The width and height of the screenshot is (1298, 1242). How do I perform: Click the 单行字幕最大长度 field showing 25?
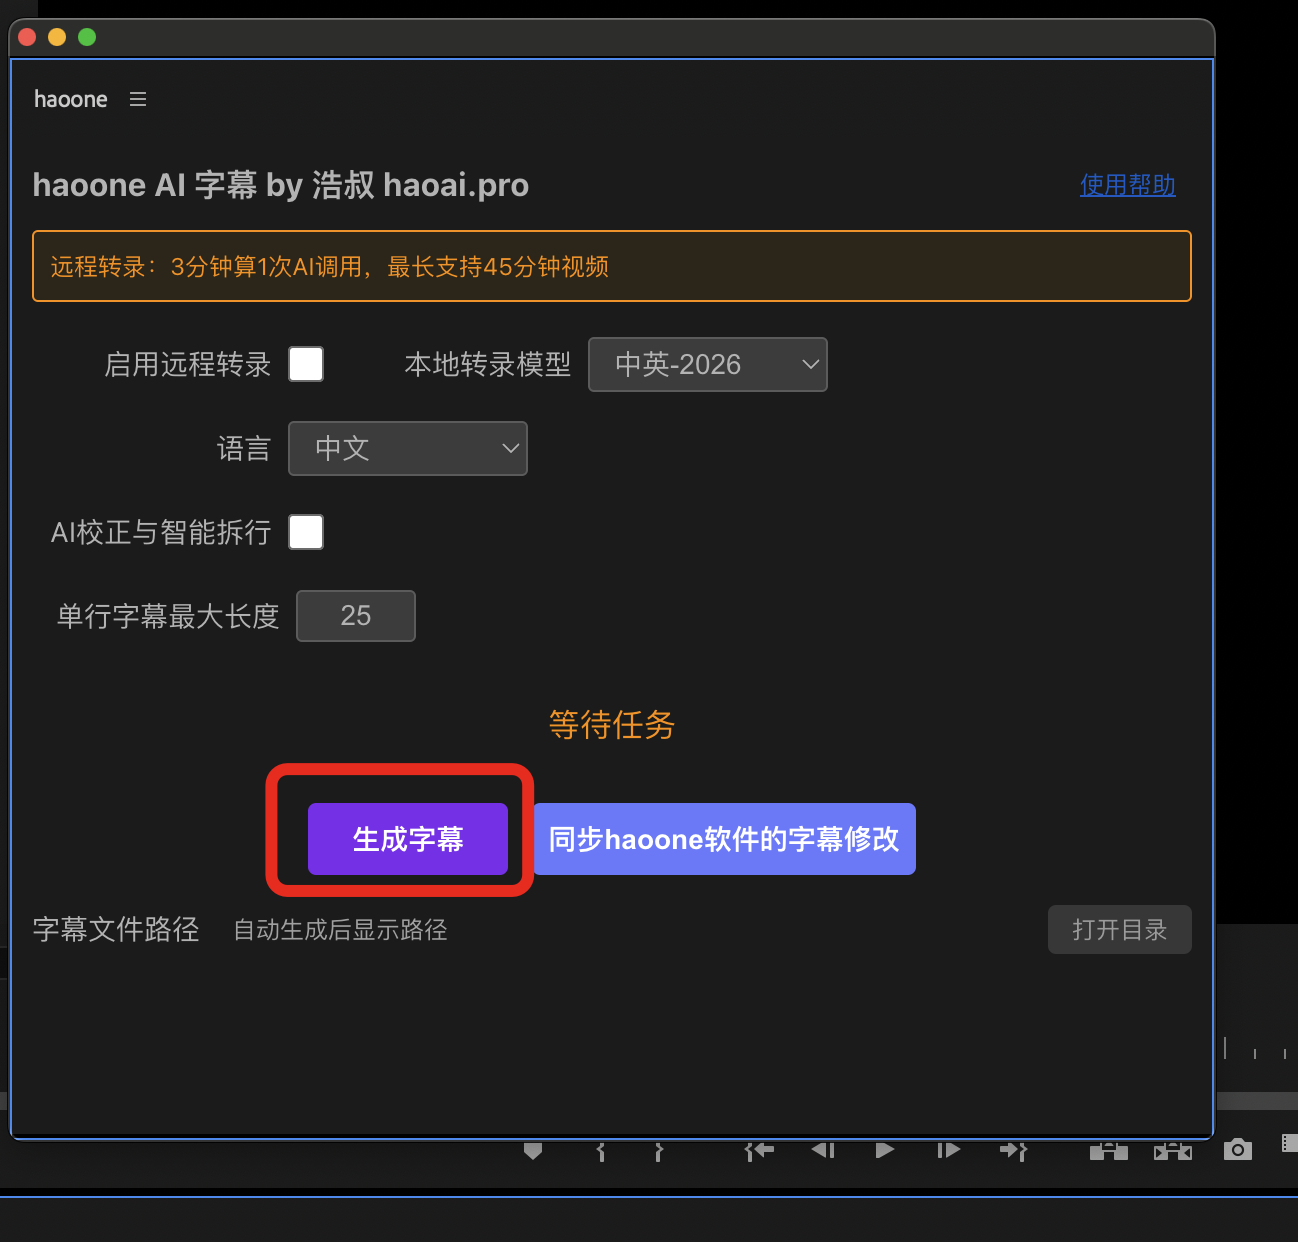[x=356, y=616]
